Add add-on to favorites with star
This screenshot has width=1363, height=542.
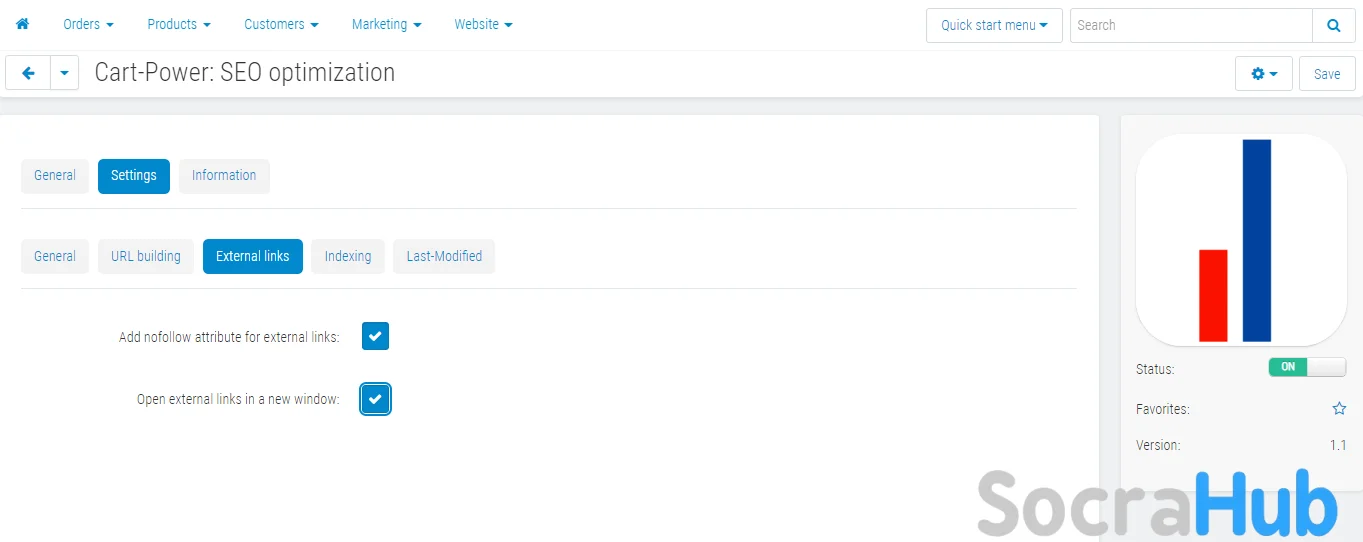(x=1339, y=409)
